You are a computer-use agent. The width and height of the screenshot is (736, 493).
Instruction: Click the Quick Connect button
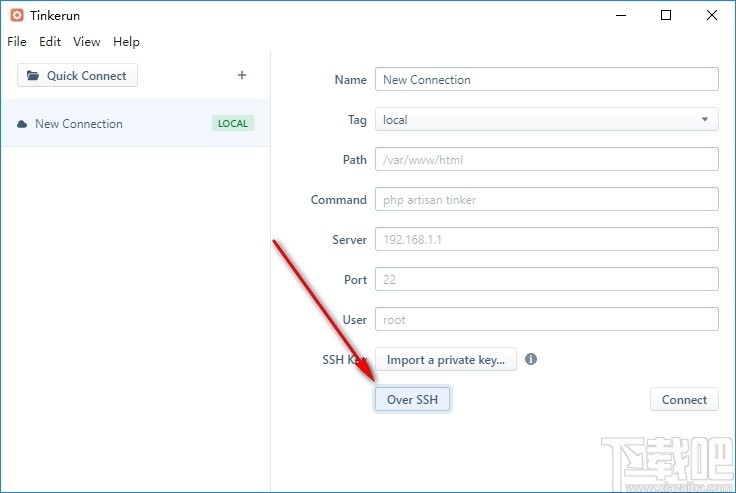77,75
